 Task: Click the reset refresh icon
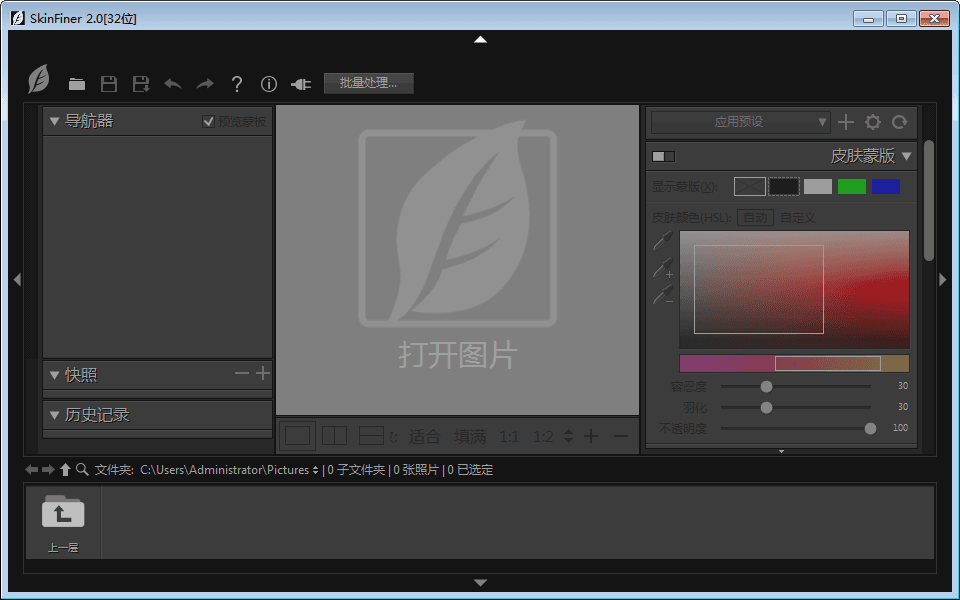899,122
